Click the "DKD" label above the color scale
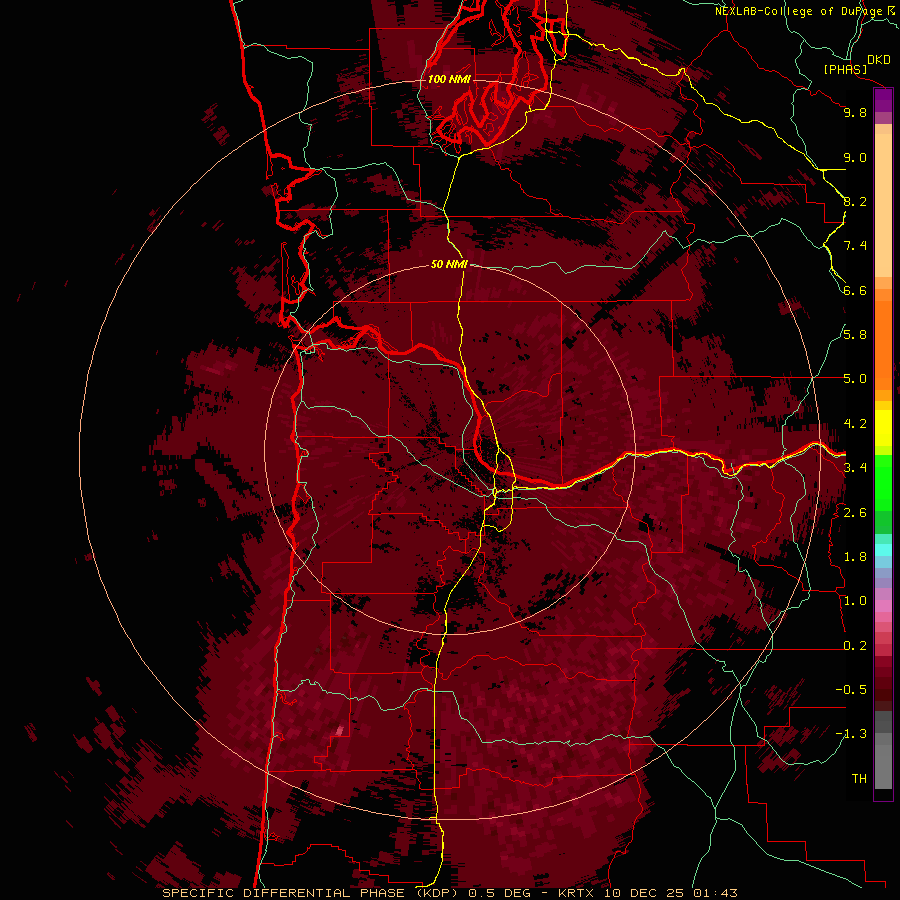This screenshot has height=900, width=900. (x=879, y=60)
